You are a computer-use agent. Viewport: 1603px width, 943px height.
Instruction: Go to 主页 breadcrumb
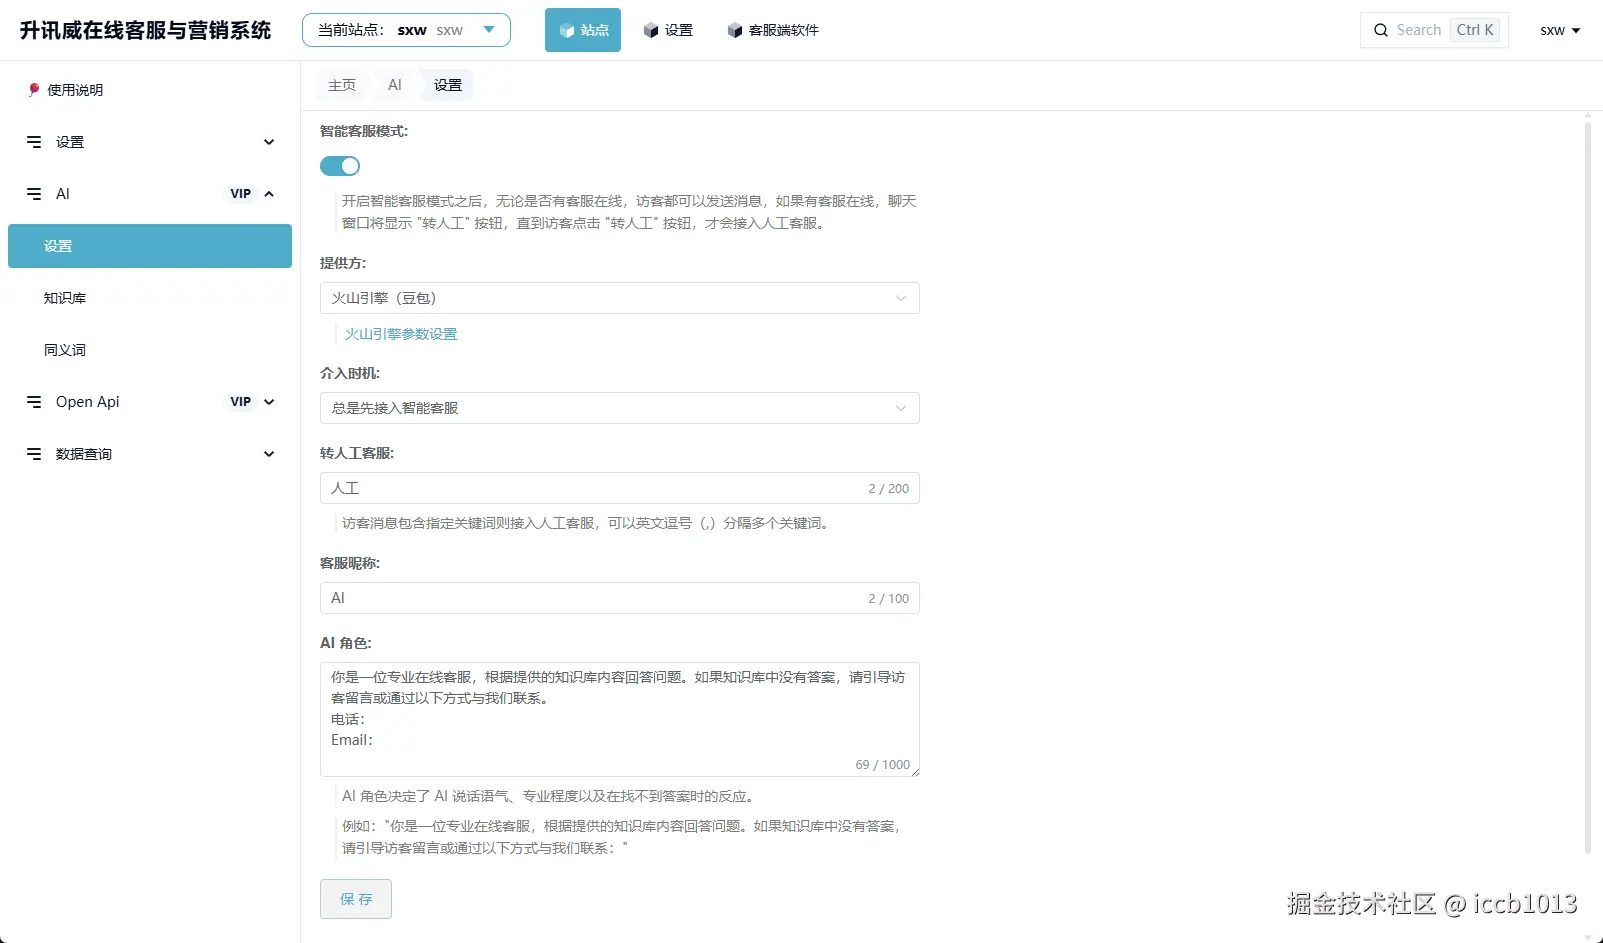[342, 85]
